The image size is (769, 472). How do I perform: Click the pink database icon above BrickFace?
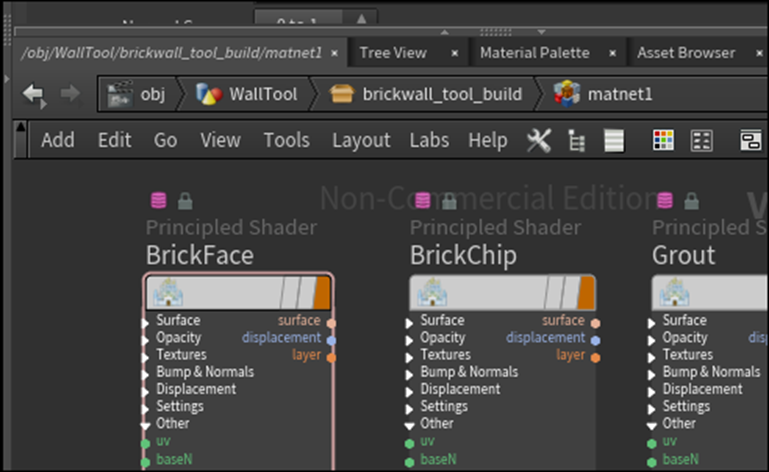coord(158,200)
